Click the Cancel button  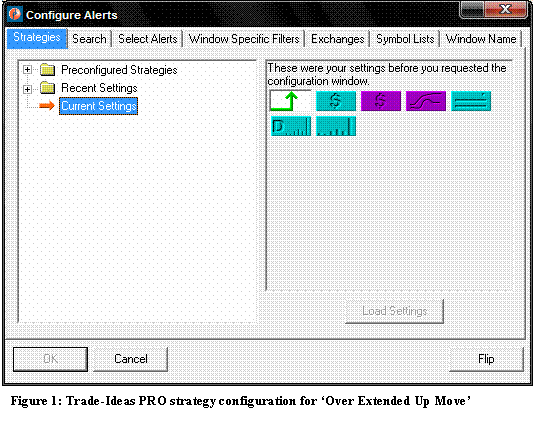131,359
